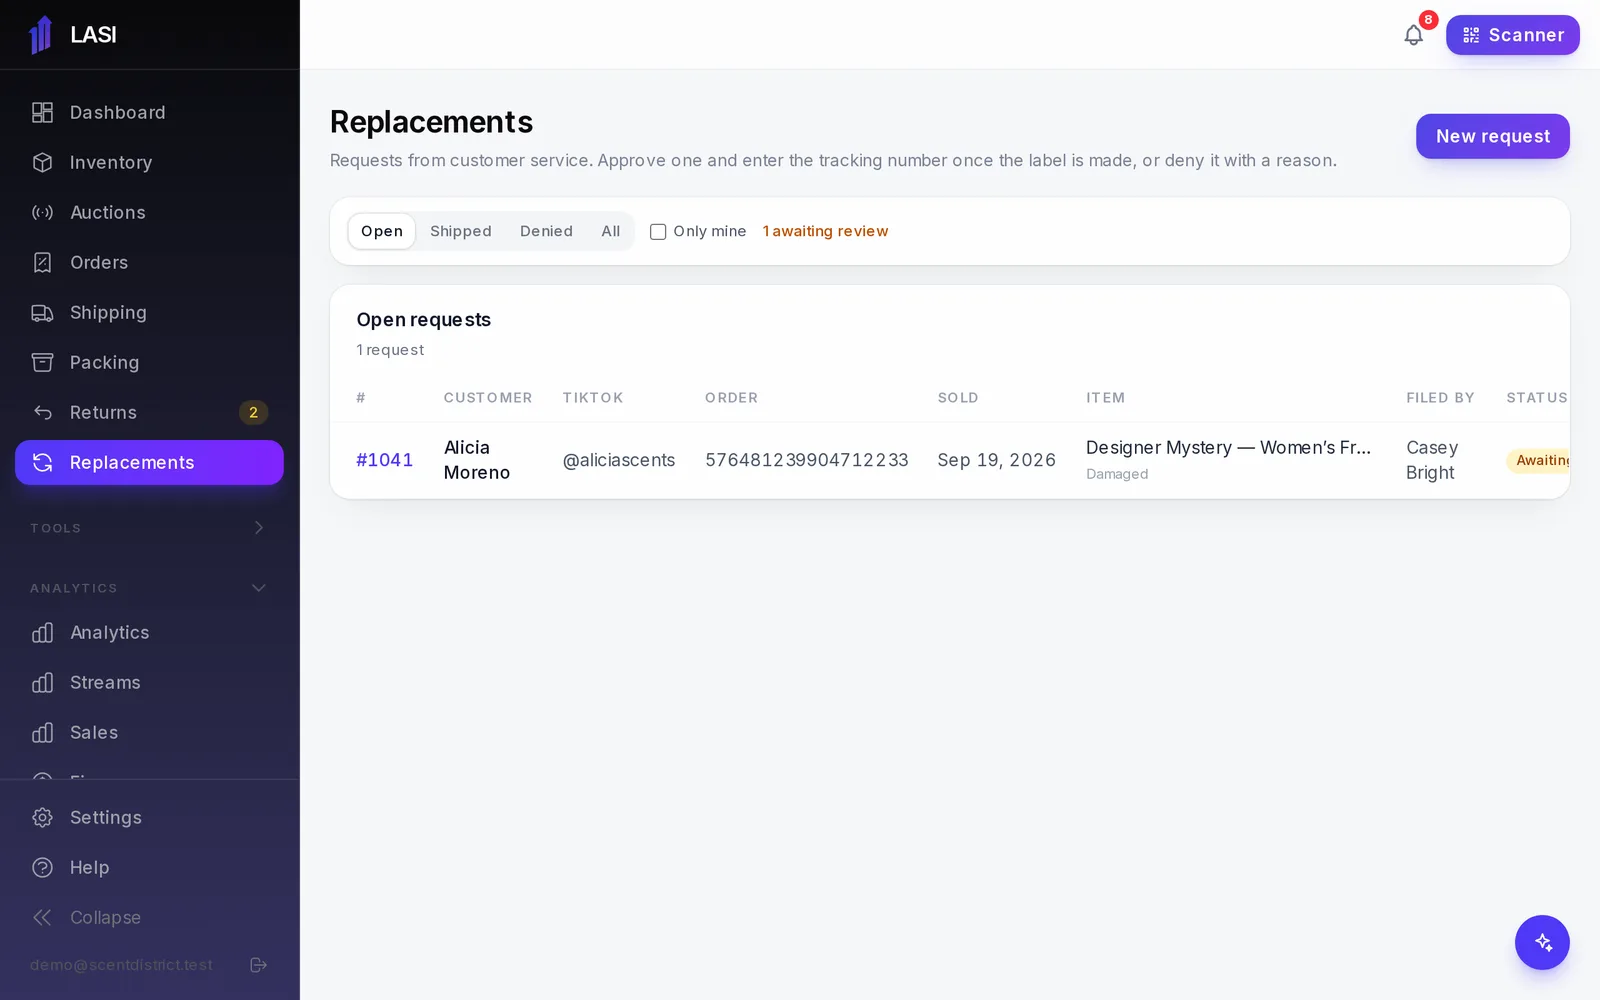The height and width of the screenshot is (1000, 1600).
Task: Expand the Tools section
Action: click(150, 528)
